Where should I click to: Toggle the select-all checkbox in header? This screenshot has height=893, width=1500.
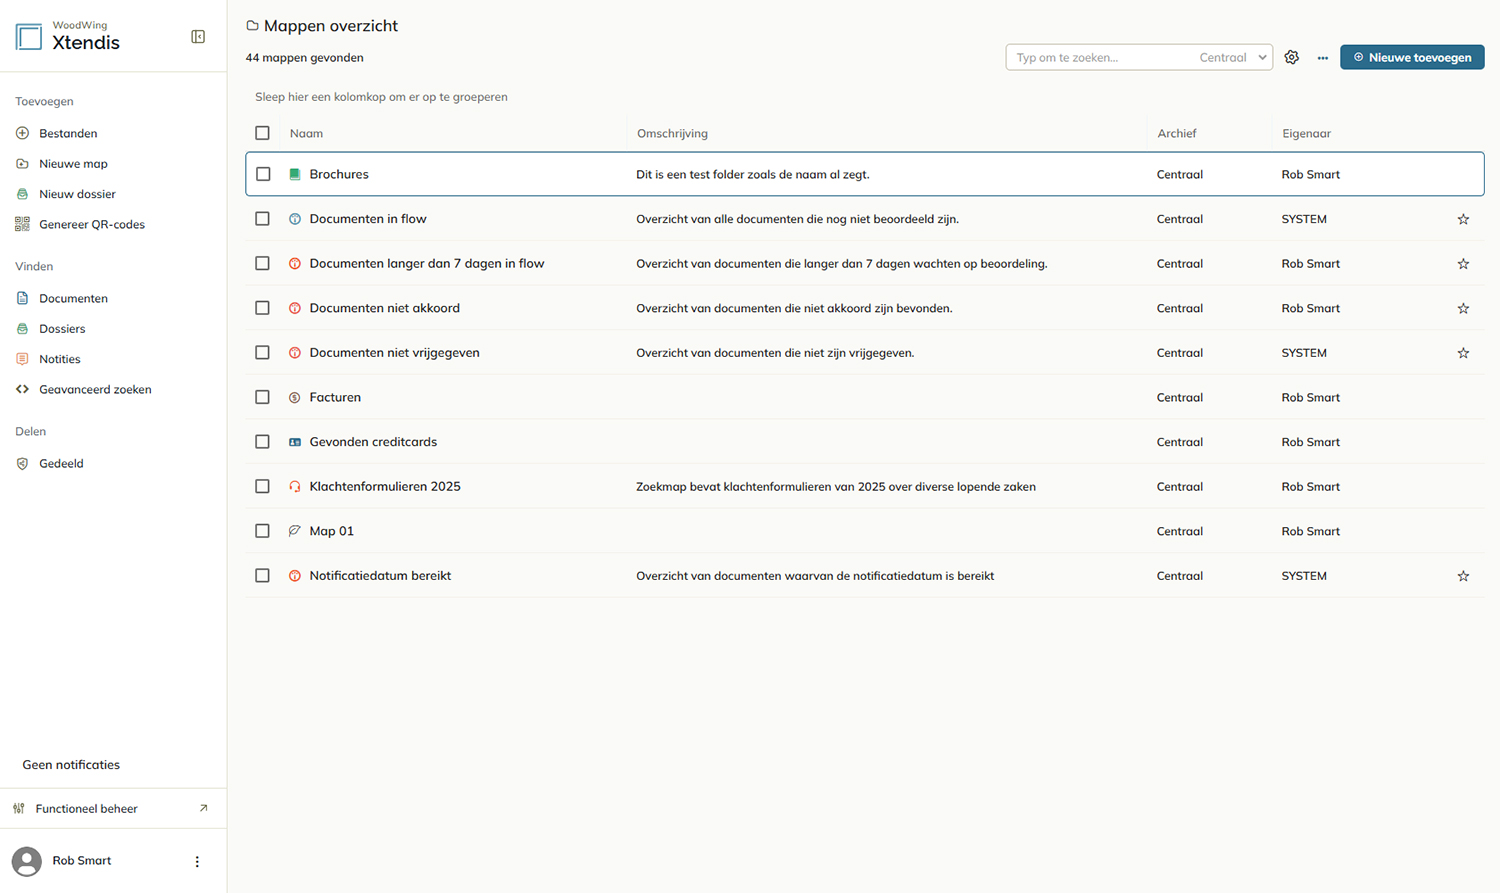click(262, 133)
